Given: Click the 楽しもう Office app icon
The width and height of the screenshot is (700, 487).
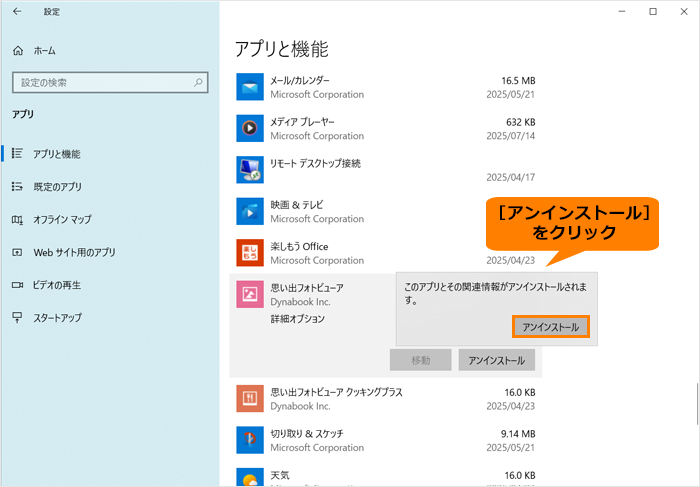Looking at the screenshot, I should coord(250,253).
